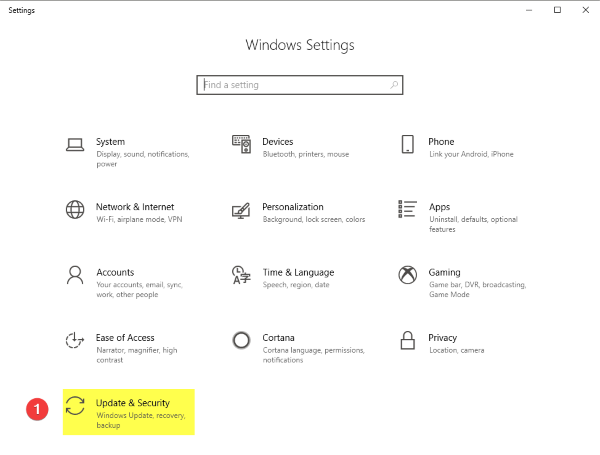Click 'Display, sound, notifications, power' description

[x=143, y=159]
